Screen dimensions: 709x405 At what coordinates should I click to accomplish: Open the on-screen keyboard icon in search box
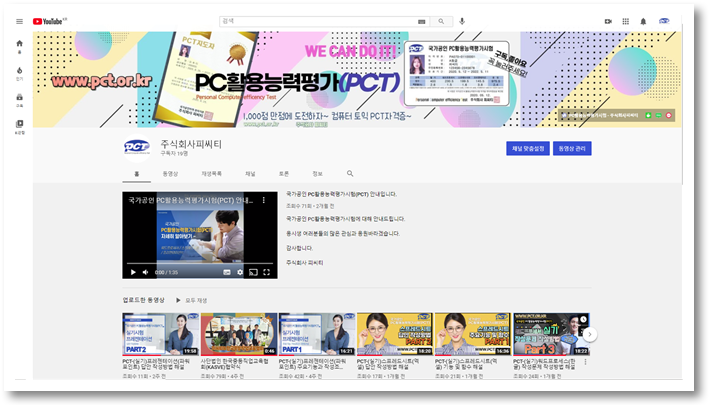421,21
